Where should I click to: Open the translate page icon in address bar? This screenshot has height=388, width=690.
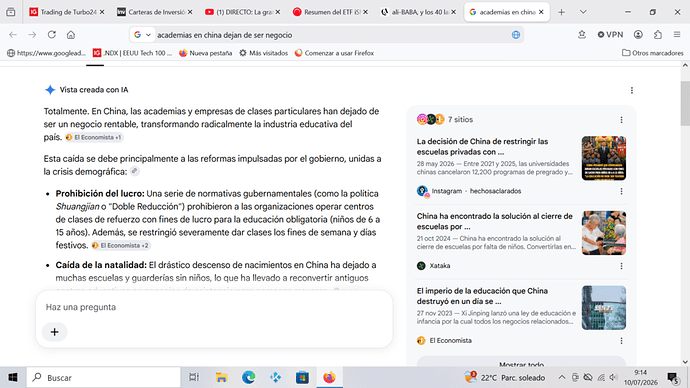(x=516, y=35)
